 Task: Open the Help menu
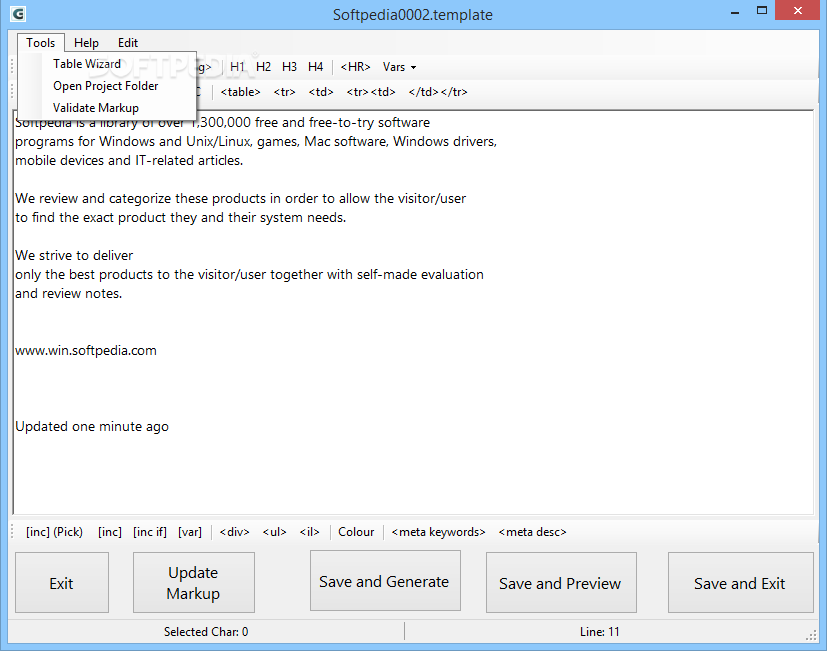86,43
